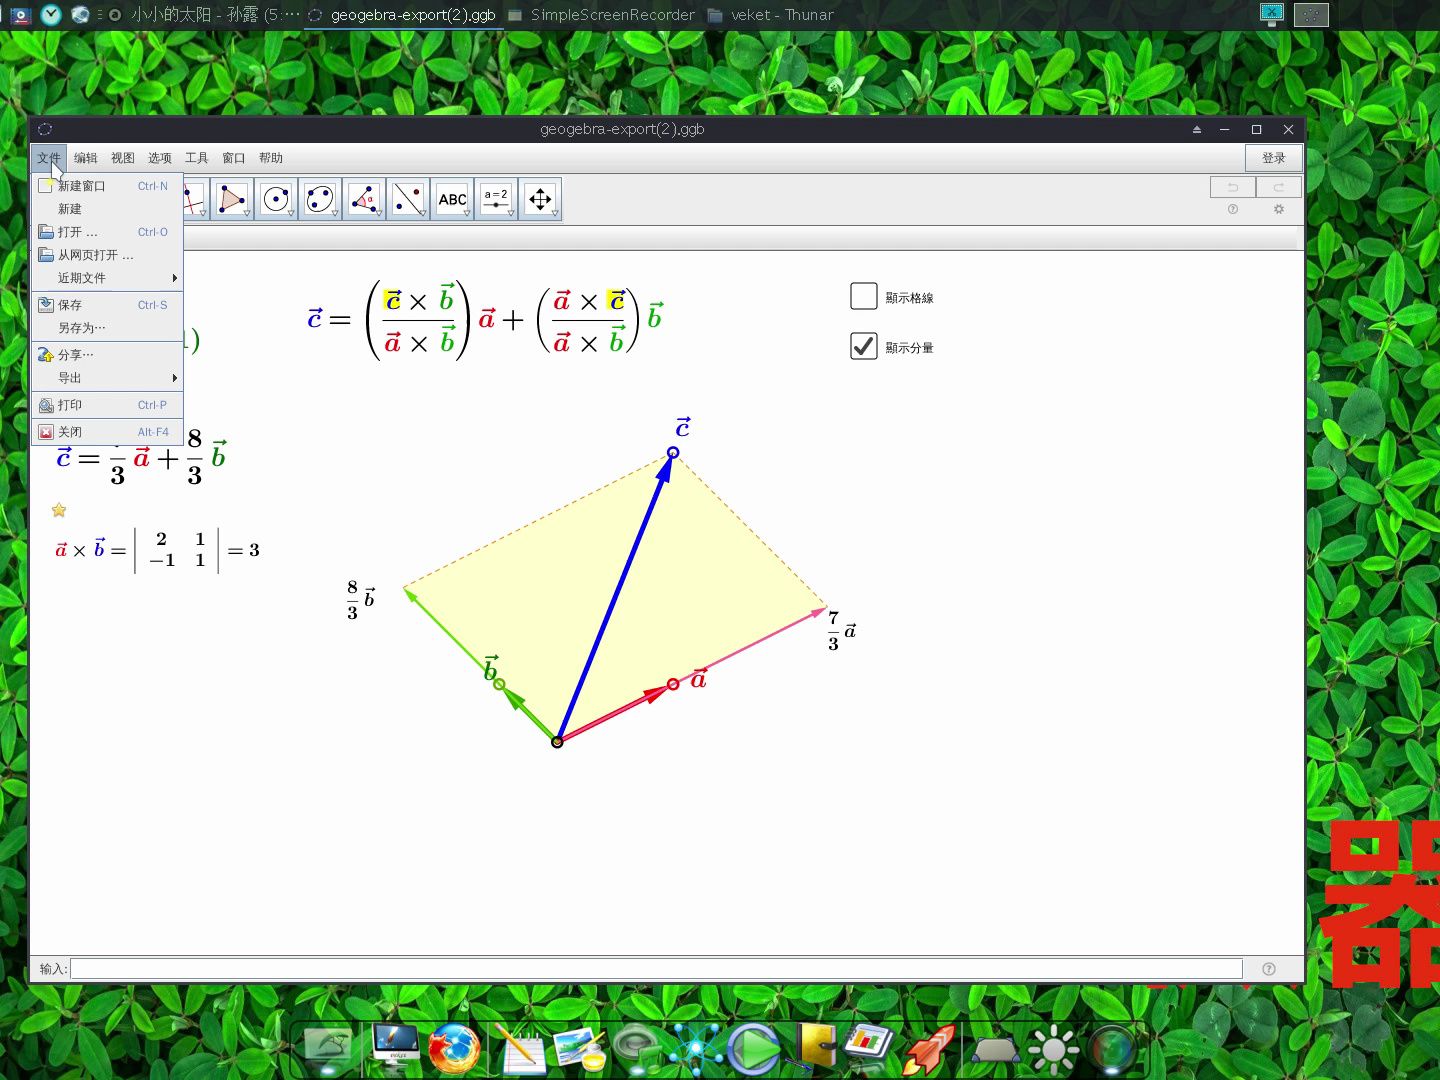The height and width of the screenshot is (1080, 1440).
Task: Select the Move graphics view tool
Action: point(540,199)
